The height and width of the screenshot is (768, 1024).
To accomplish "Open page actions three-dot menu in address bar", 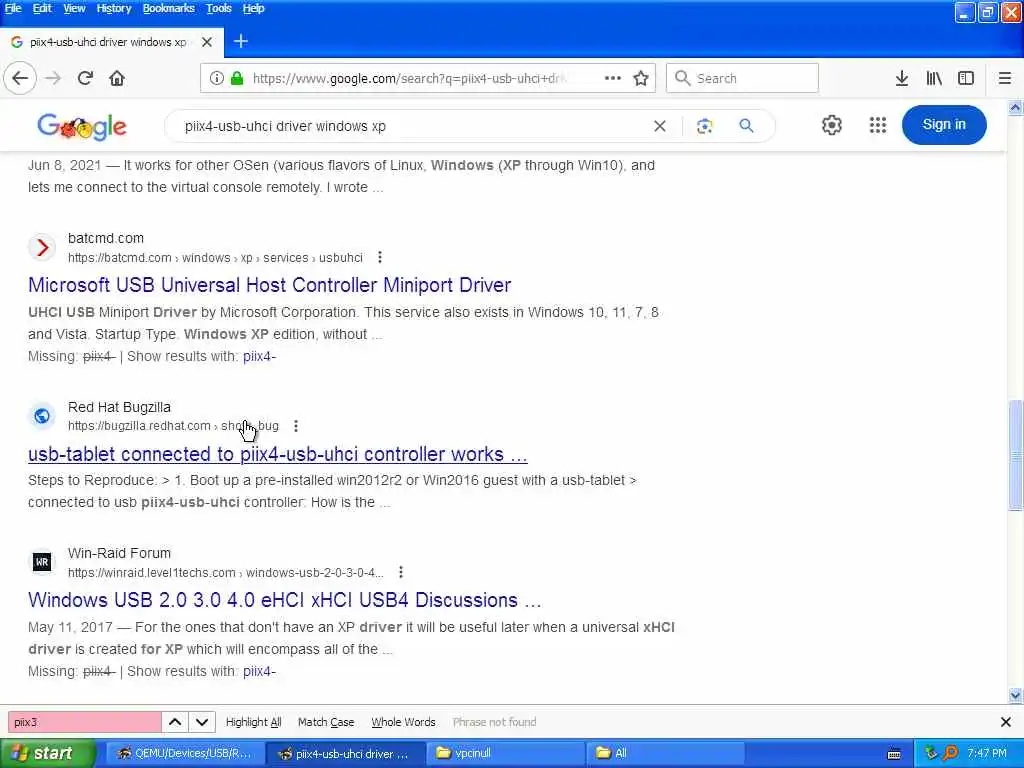I will click(613, 78).
